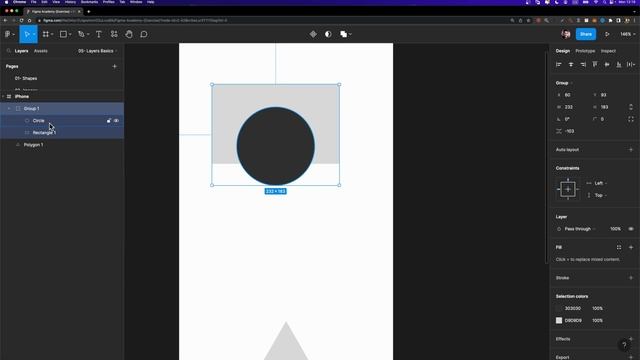Switch to the Design tab

click(562, 51)
